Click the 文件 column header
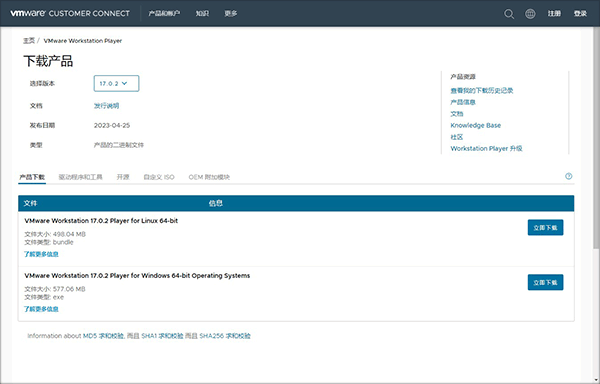The width and height of the screenshot is (600, 384). [x=30, y=203]
